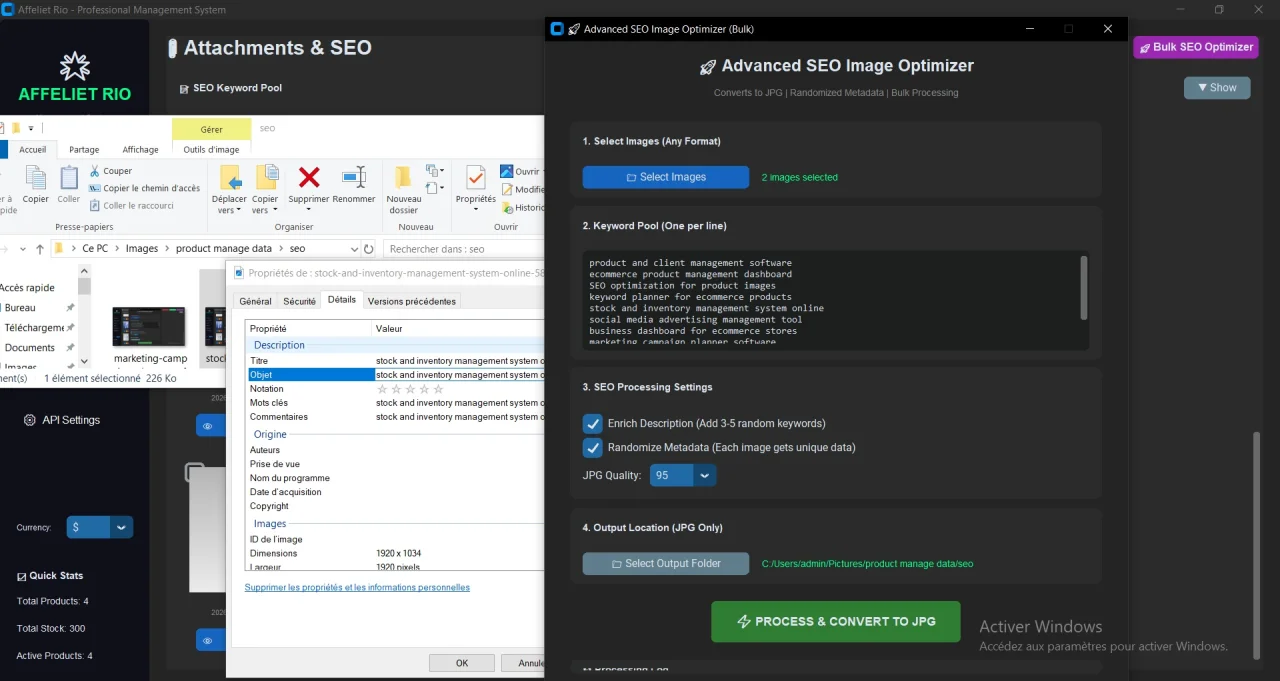Switch to Accueil ribbon tab
1280x681 pixels.
[33, 149]
